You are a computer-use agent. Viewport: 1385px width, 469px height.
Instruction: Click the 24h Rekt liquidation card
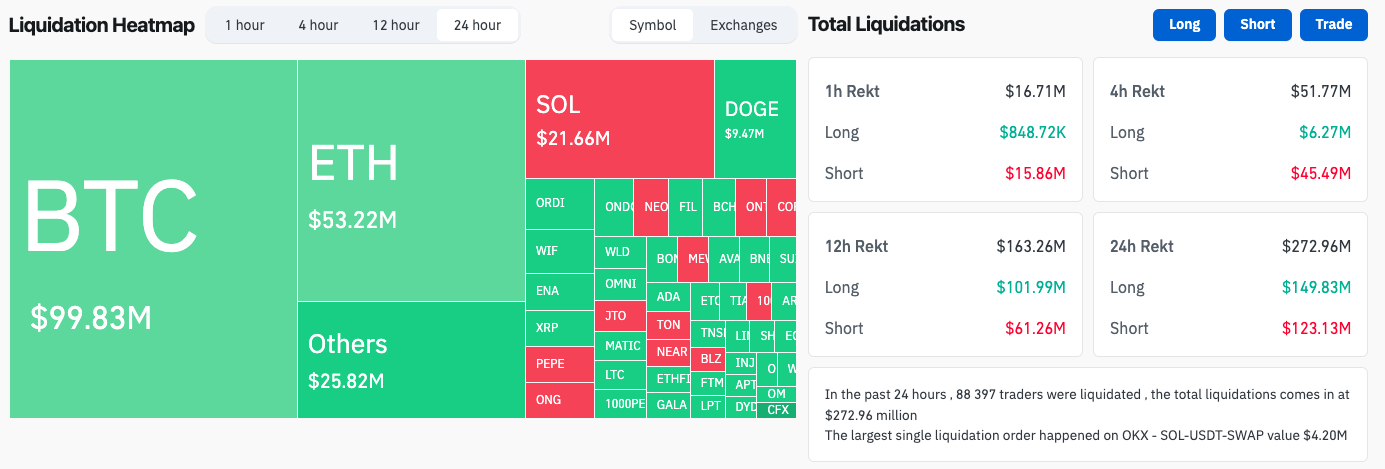tap(1230, 287)
